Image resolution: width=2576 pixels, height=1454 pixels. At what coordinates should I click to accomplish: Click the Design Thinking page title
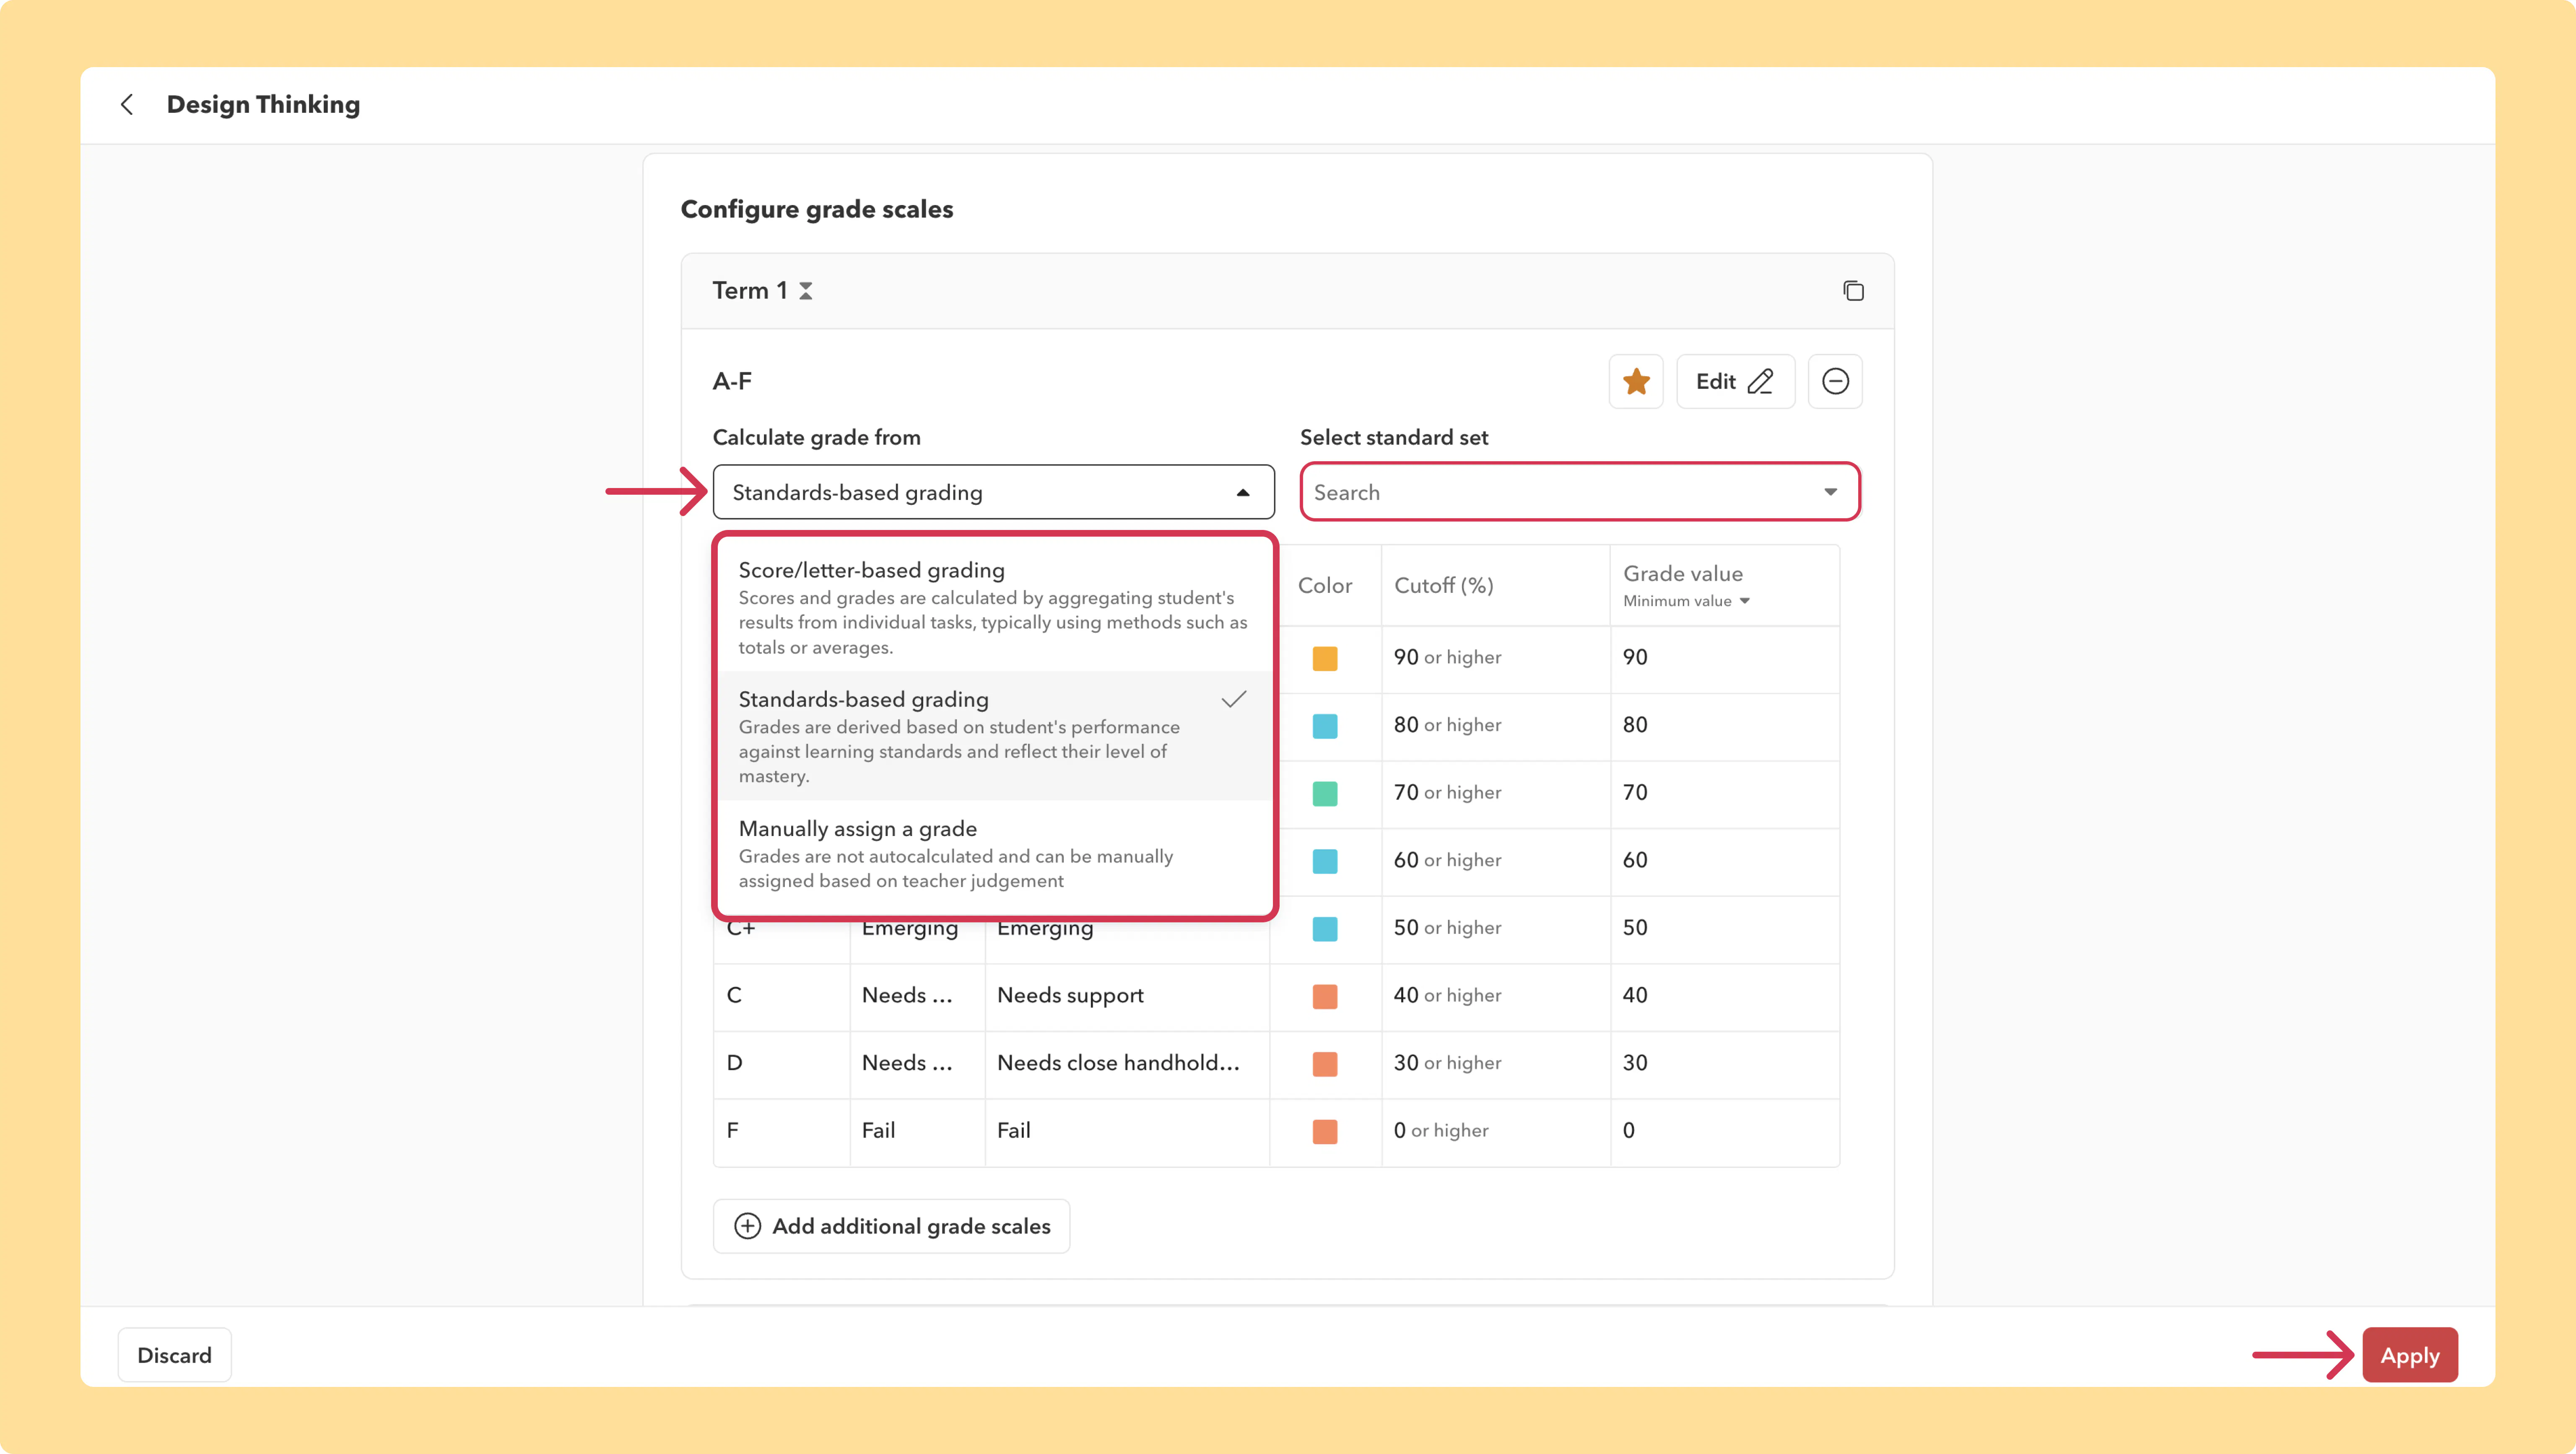(263, 104)
